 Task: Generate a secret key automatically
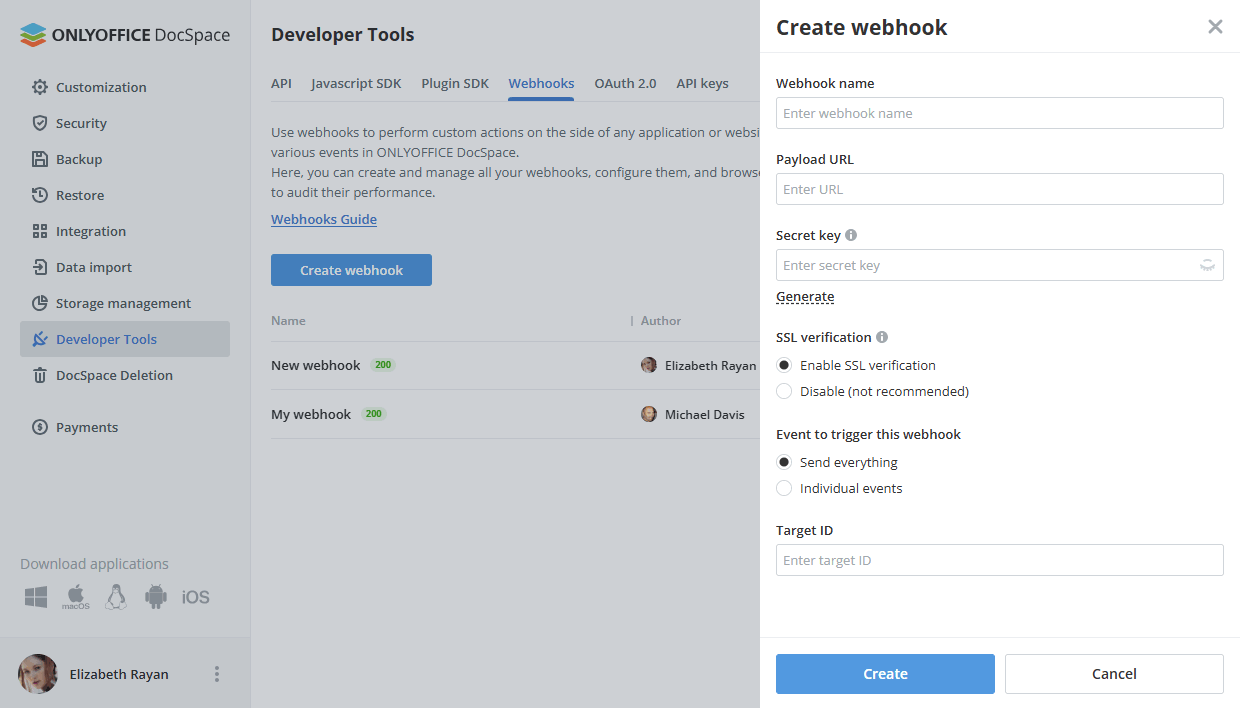point(805,296)
